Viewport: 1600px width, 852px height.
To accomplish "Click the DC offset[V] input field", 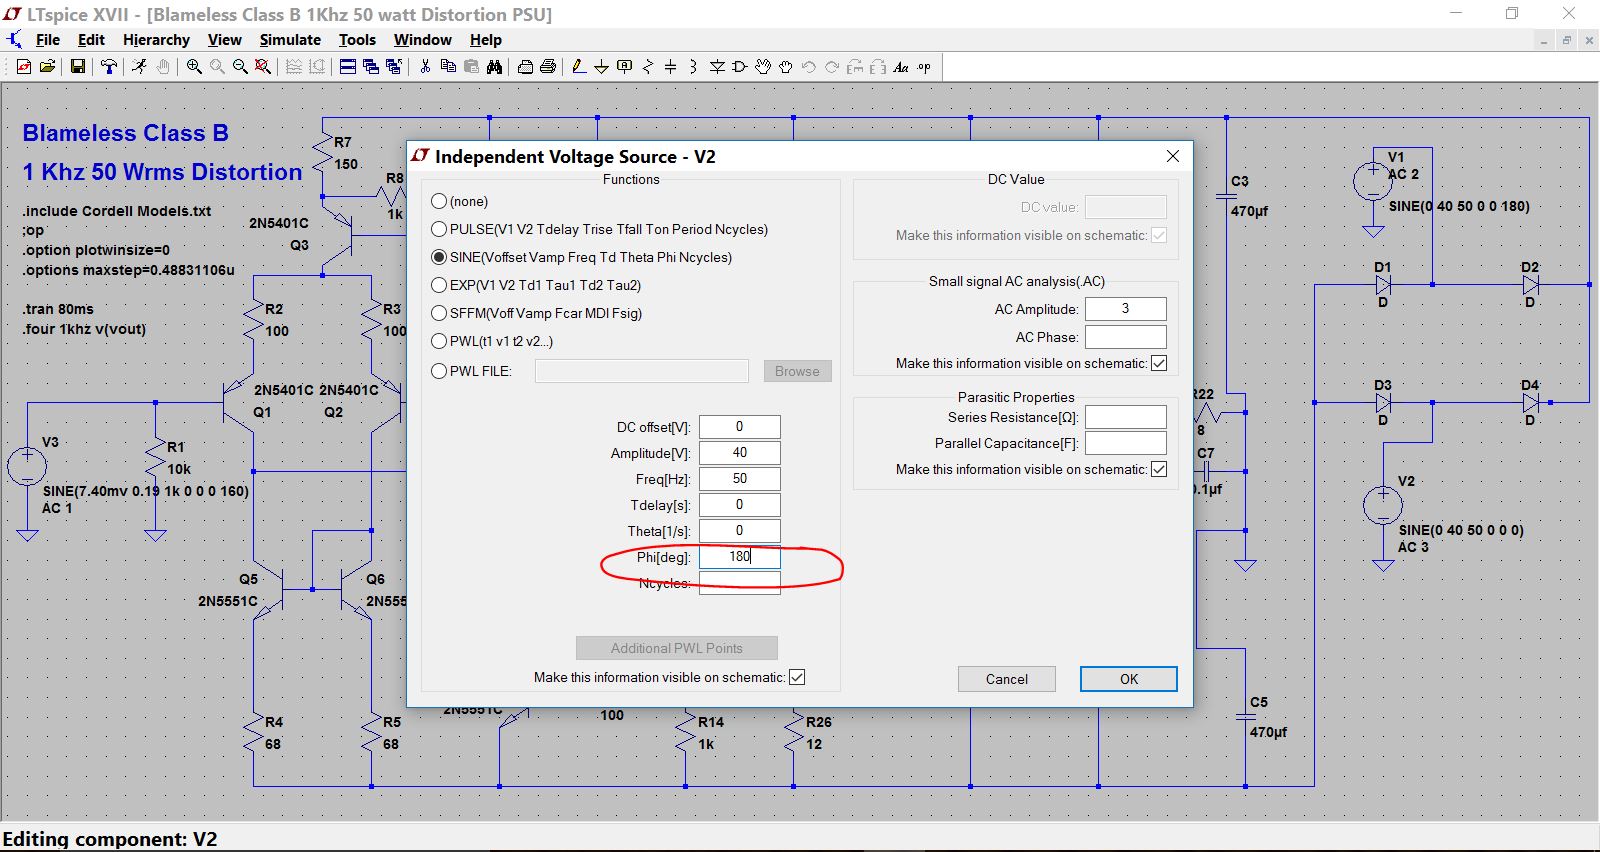I will 740,427.
